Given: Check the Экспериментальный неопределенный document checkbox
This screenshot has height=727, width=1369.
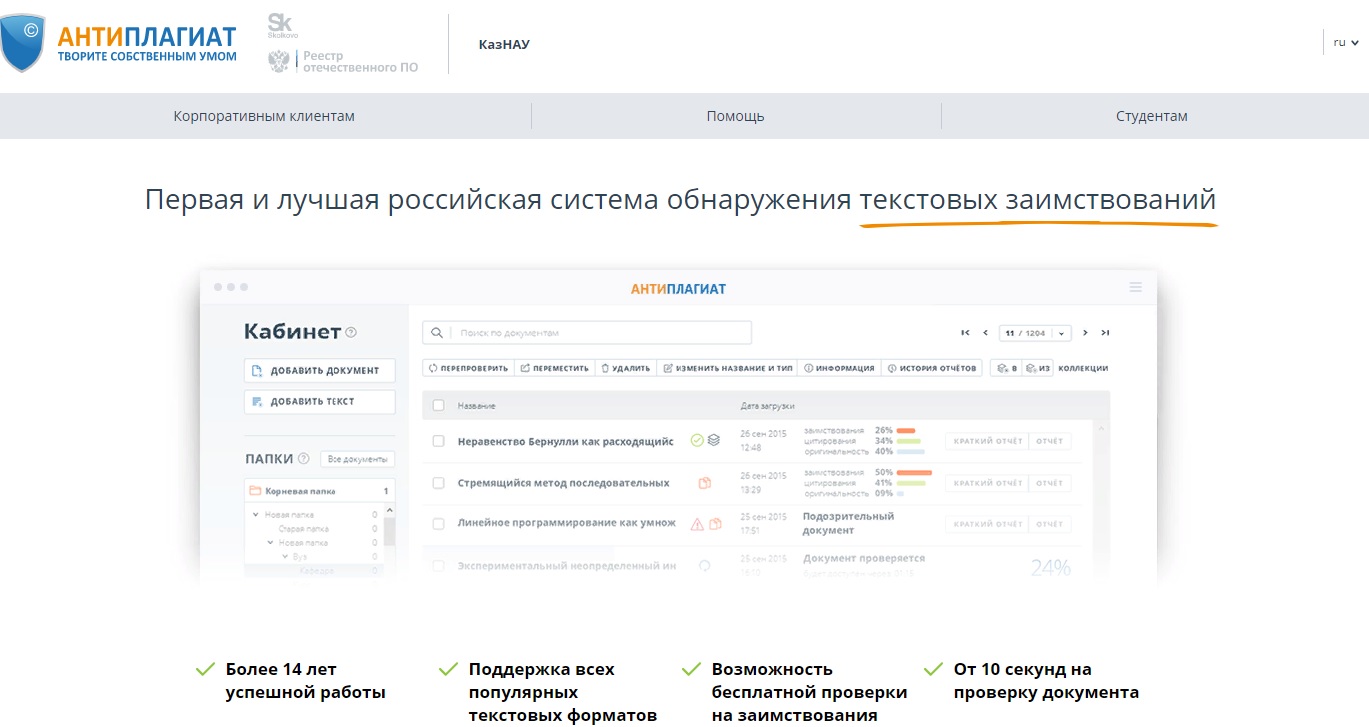Looking at the screenshot, I should click(x=438, y=565).
